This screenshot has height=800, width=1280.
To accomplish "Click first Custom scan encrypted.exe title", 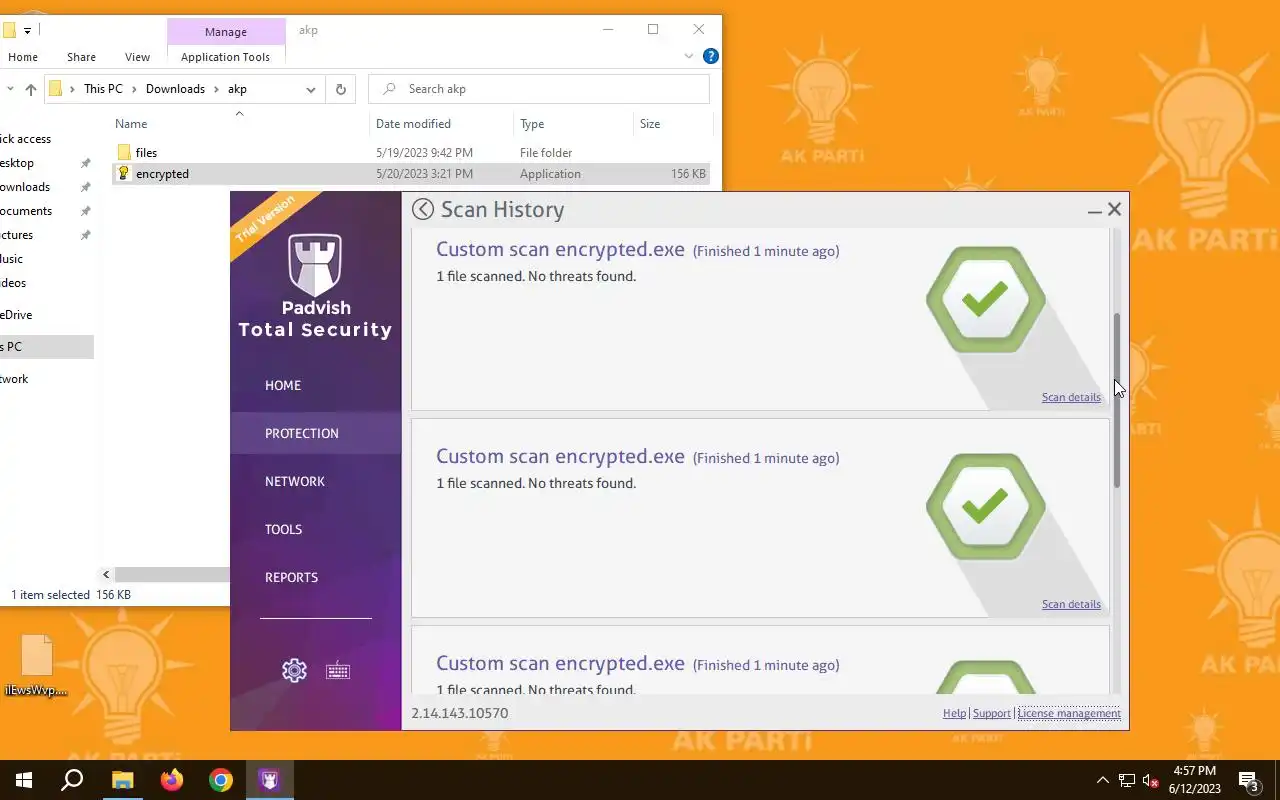I will (560, 249).
